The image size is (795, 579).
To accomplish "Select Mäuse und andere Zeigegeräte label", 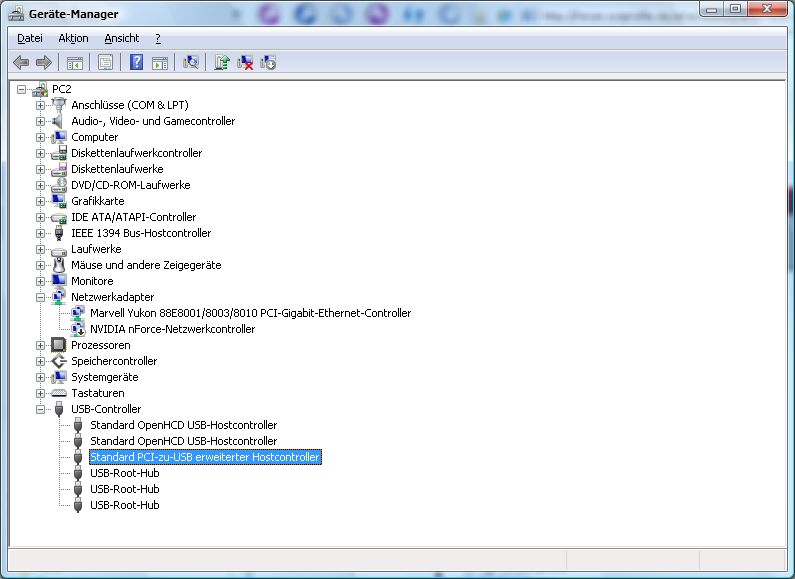I will [x=146, y=265].
